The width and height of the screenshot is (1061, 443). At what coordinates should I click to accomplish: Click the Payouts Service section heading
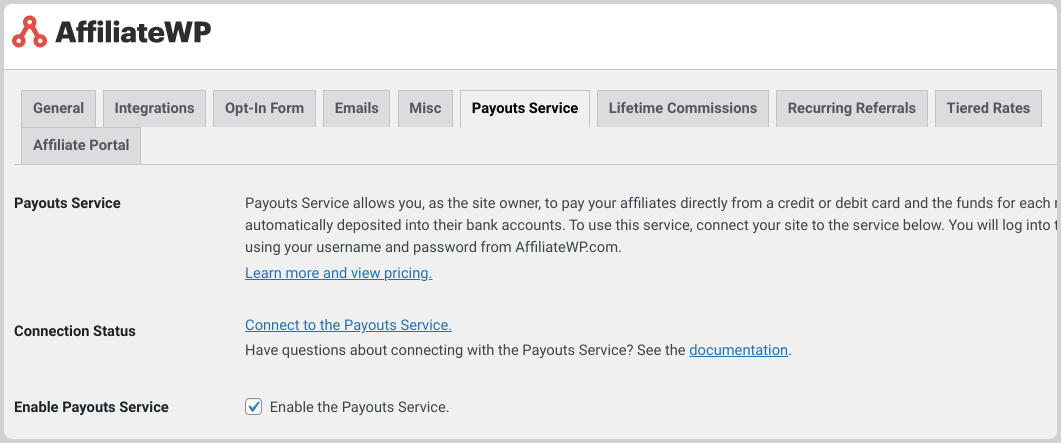tap(68, 203)
